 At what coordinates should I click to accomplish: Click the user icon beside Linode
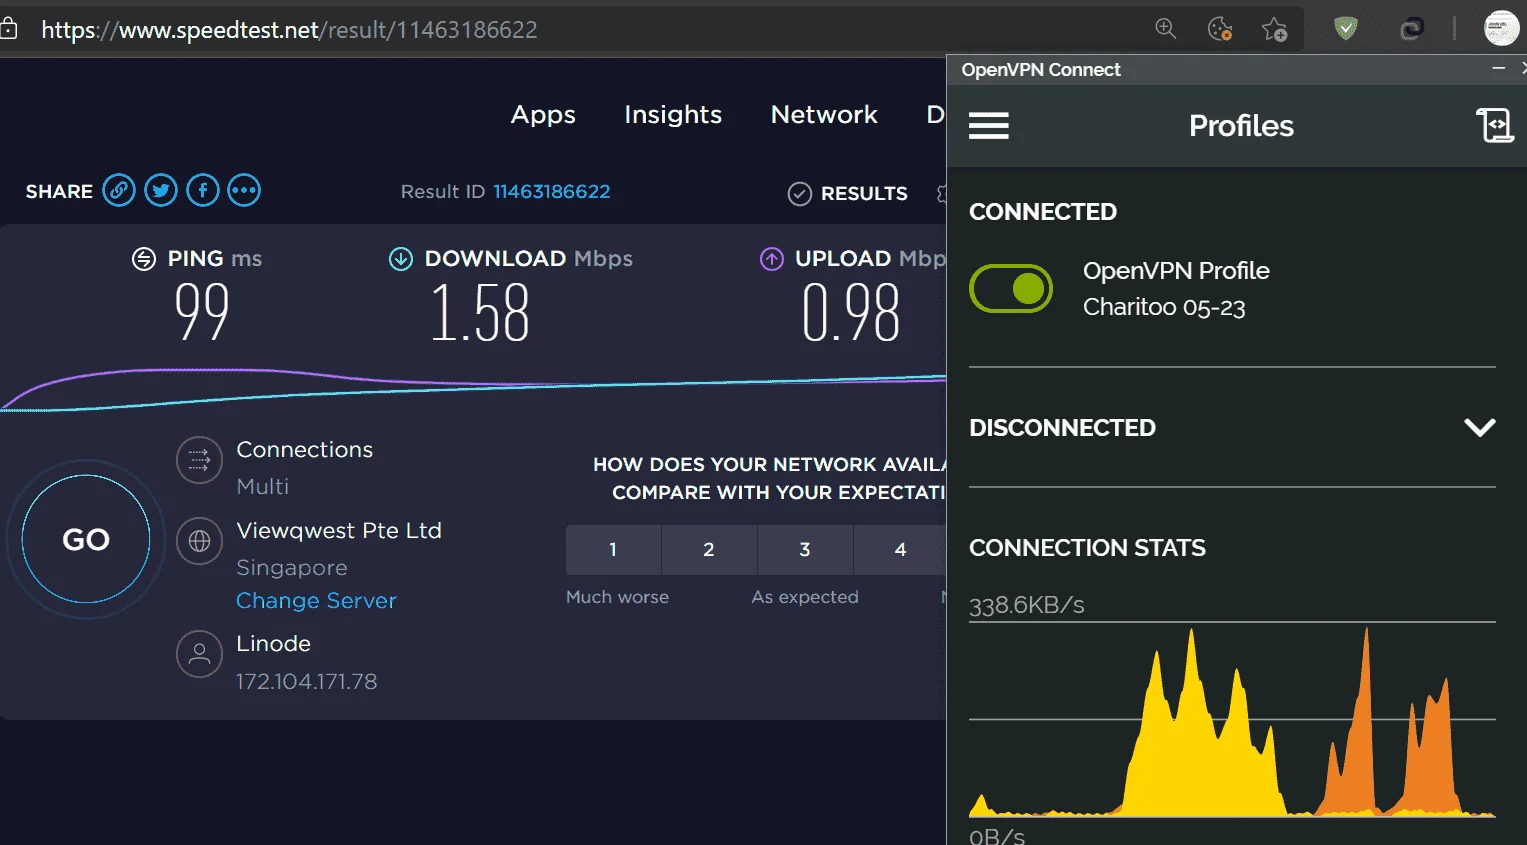coord(199,654)
